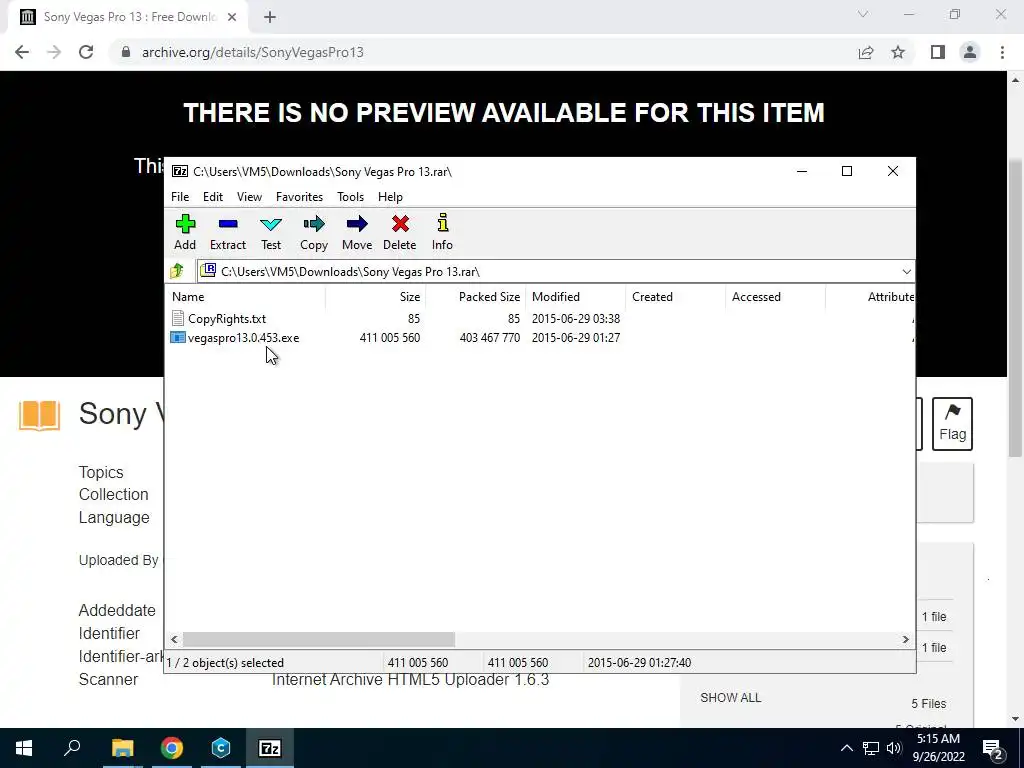Toggle Chrome side panel icon

[938, 52]
